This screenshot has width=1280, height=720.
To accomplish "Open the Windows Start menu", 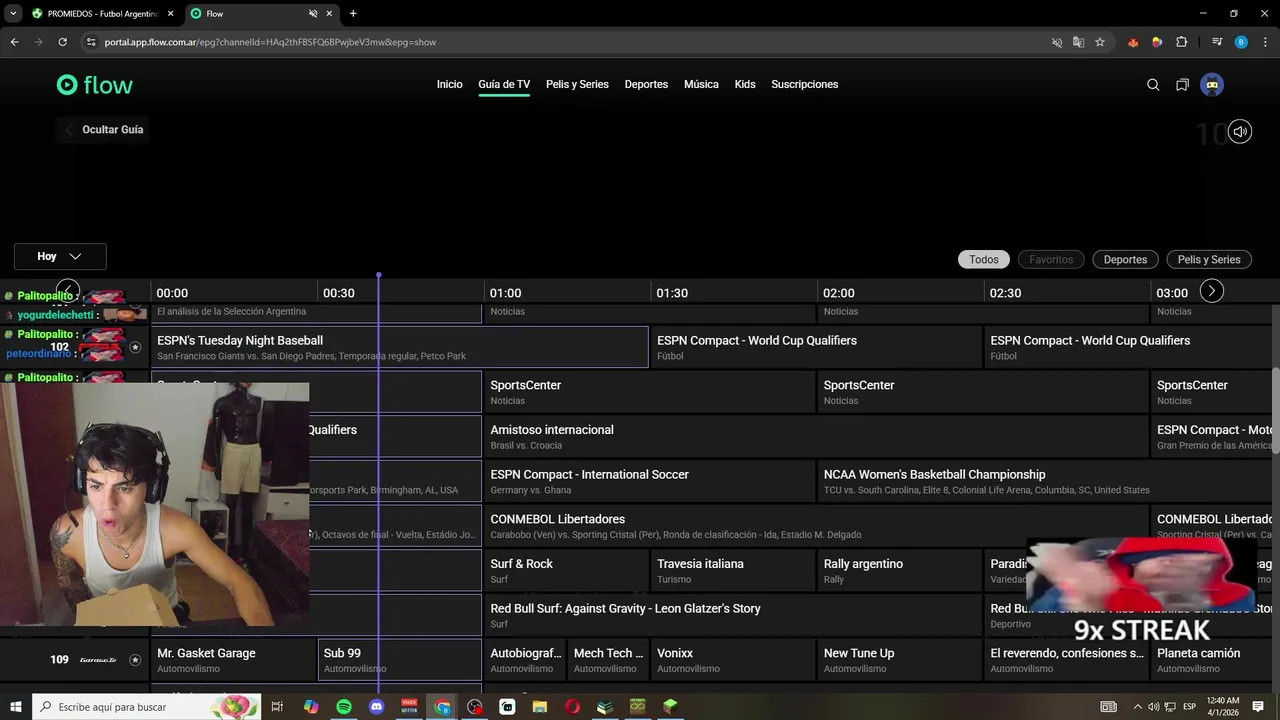I will point(15,707).
